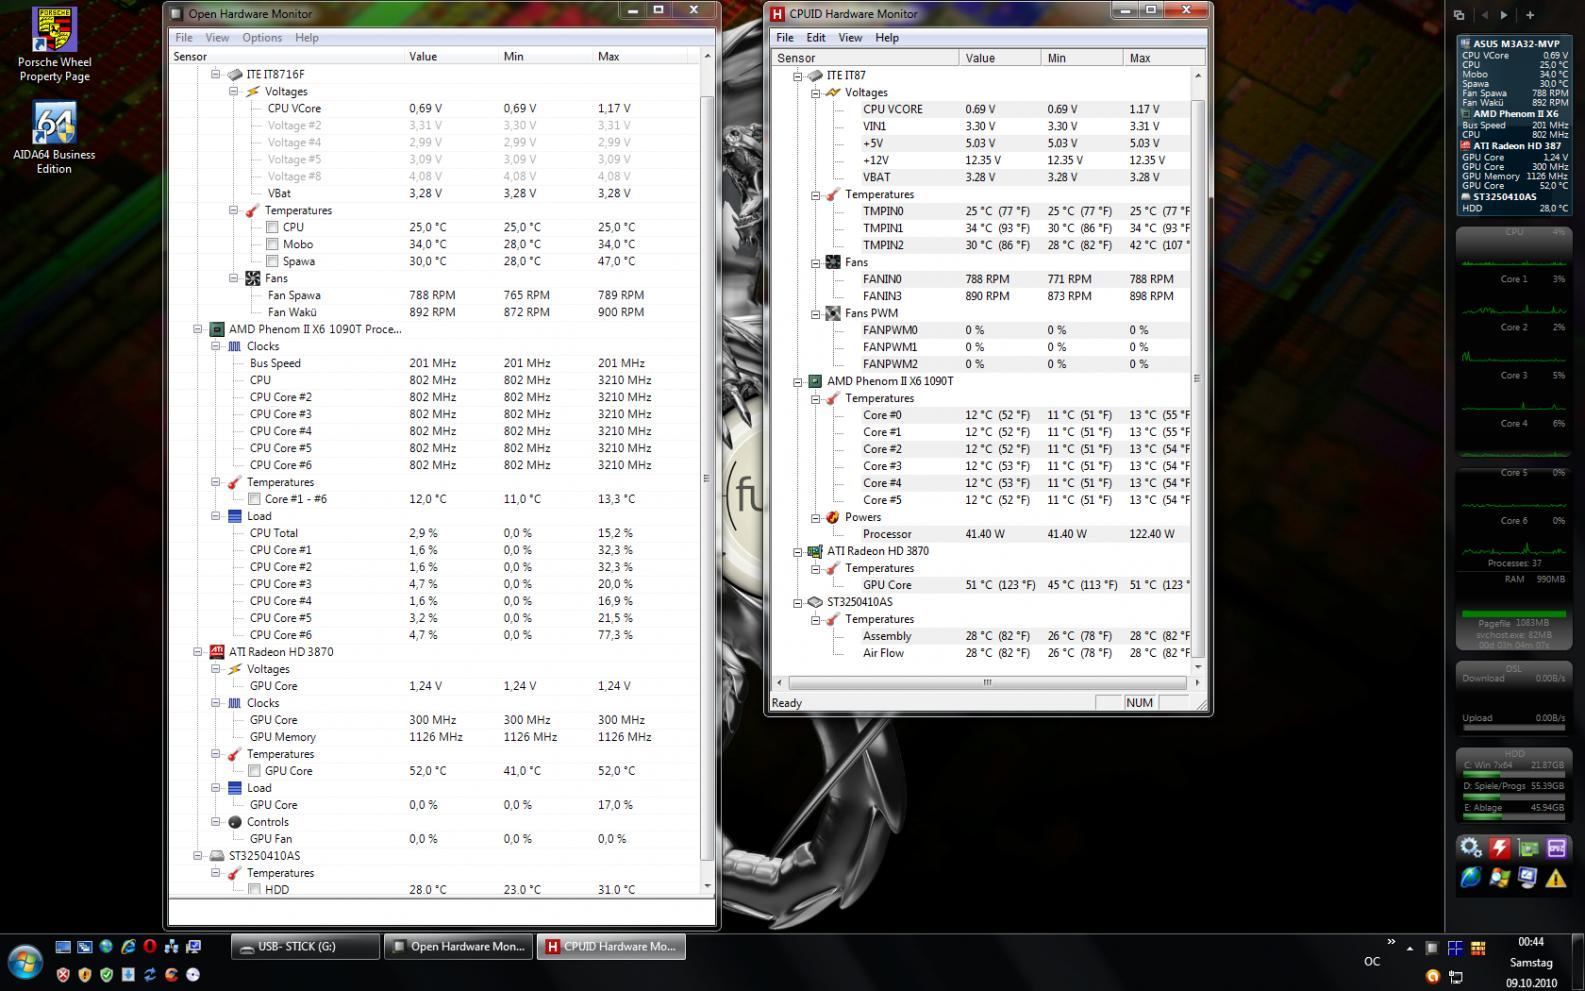Collapse Fans PWM in CPUID Hardware Monitor

click(815, 313)
